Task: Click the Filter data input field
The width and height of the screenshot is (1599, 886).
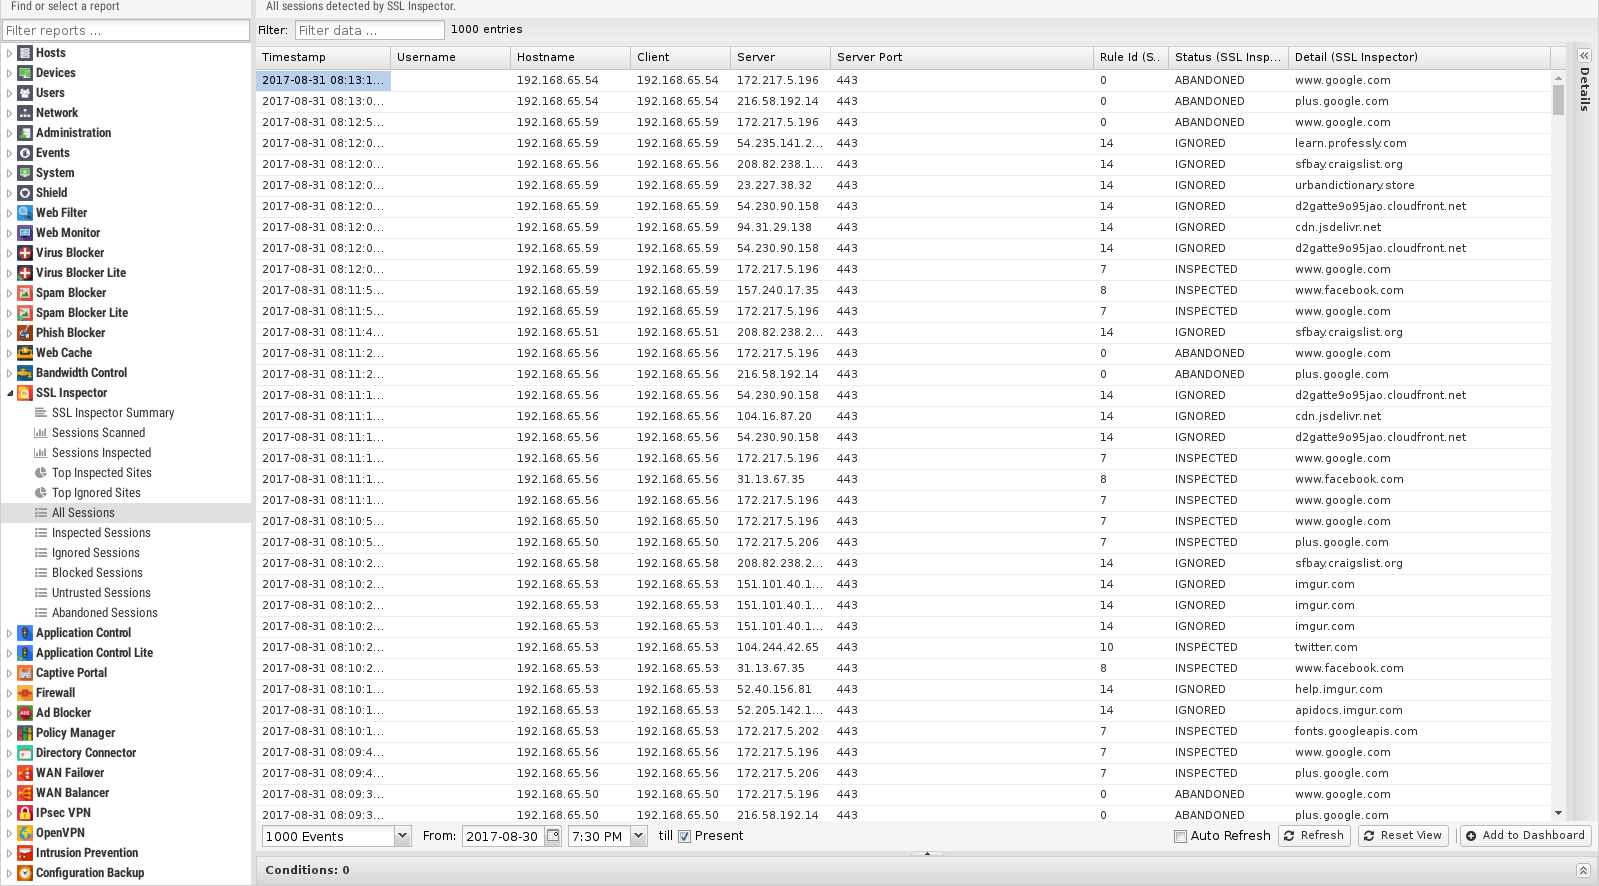Action: coord(369,30)
